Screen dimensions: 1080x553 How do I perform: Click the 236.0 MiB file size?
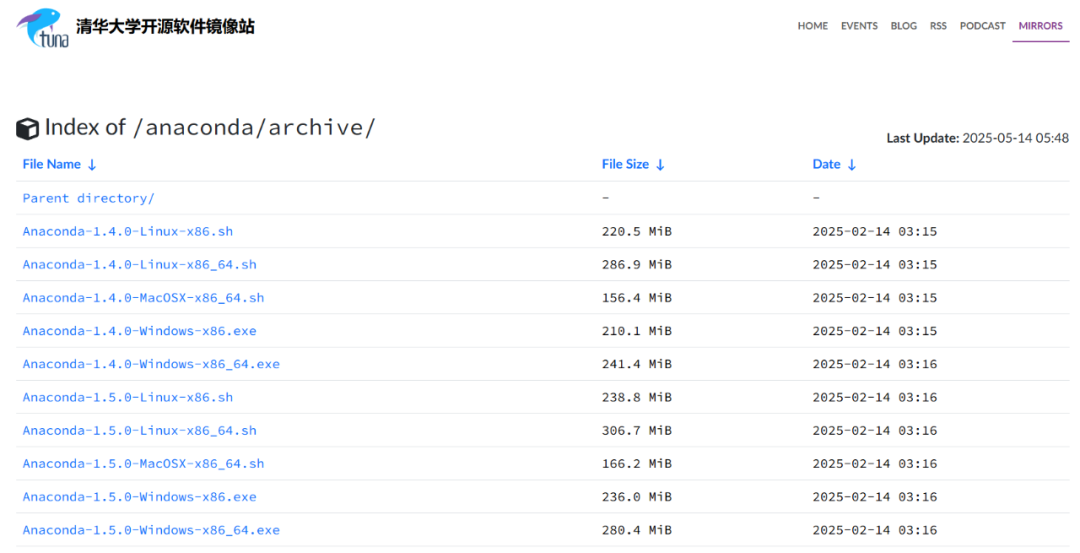click(x=636, y=497)
